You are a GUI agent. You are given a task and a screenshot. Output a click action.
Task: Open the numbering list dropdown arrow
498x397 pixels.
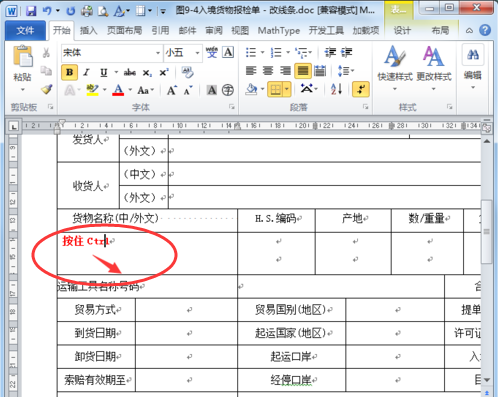288,52
